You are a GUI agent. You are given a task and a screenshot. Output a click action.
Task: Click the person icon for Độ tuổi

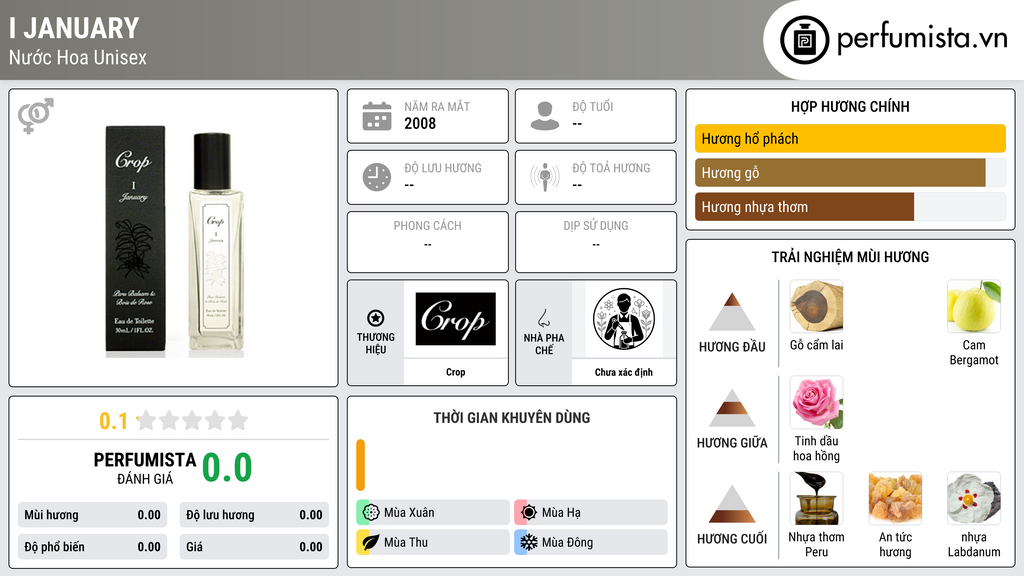545,116
